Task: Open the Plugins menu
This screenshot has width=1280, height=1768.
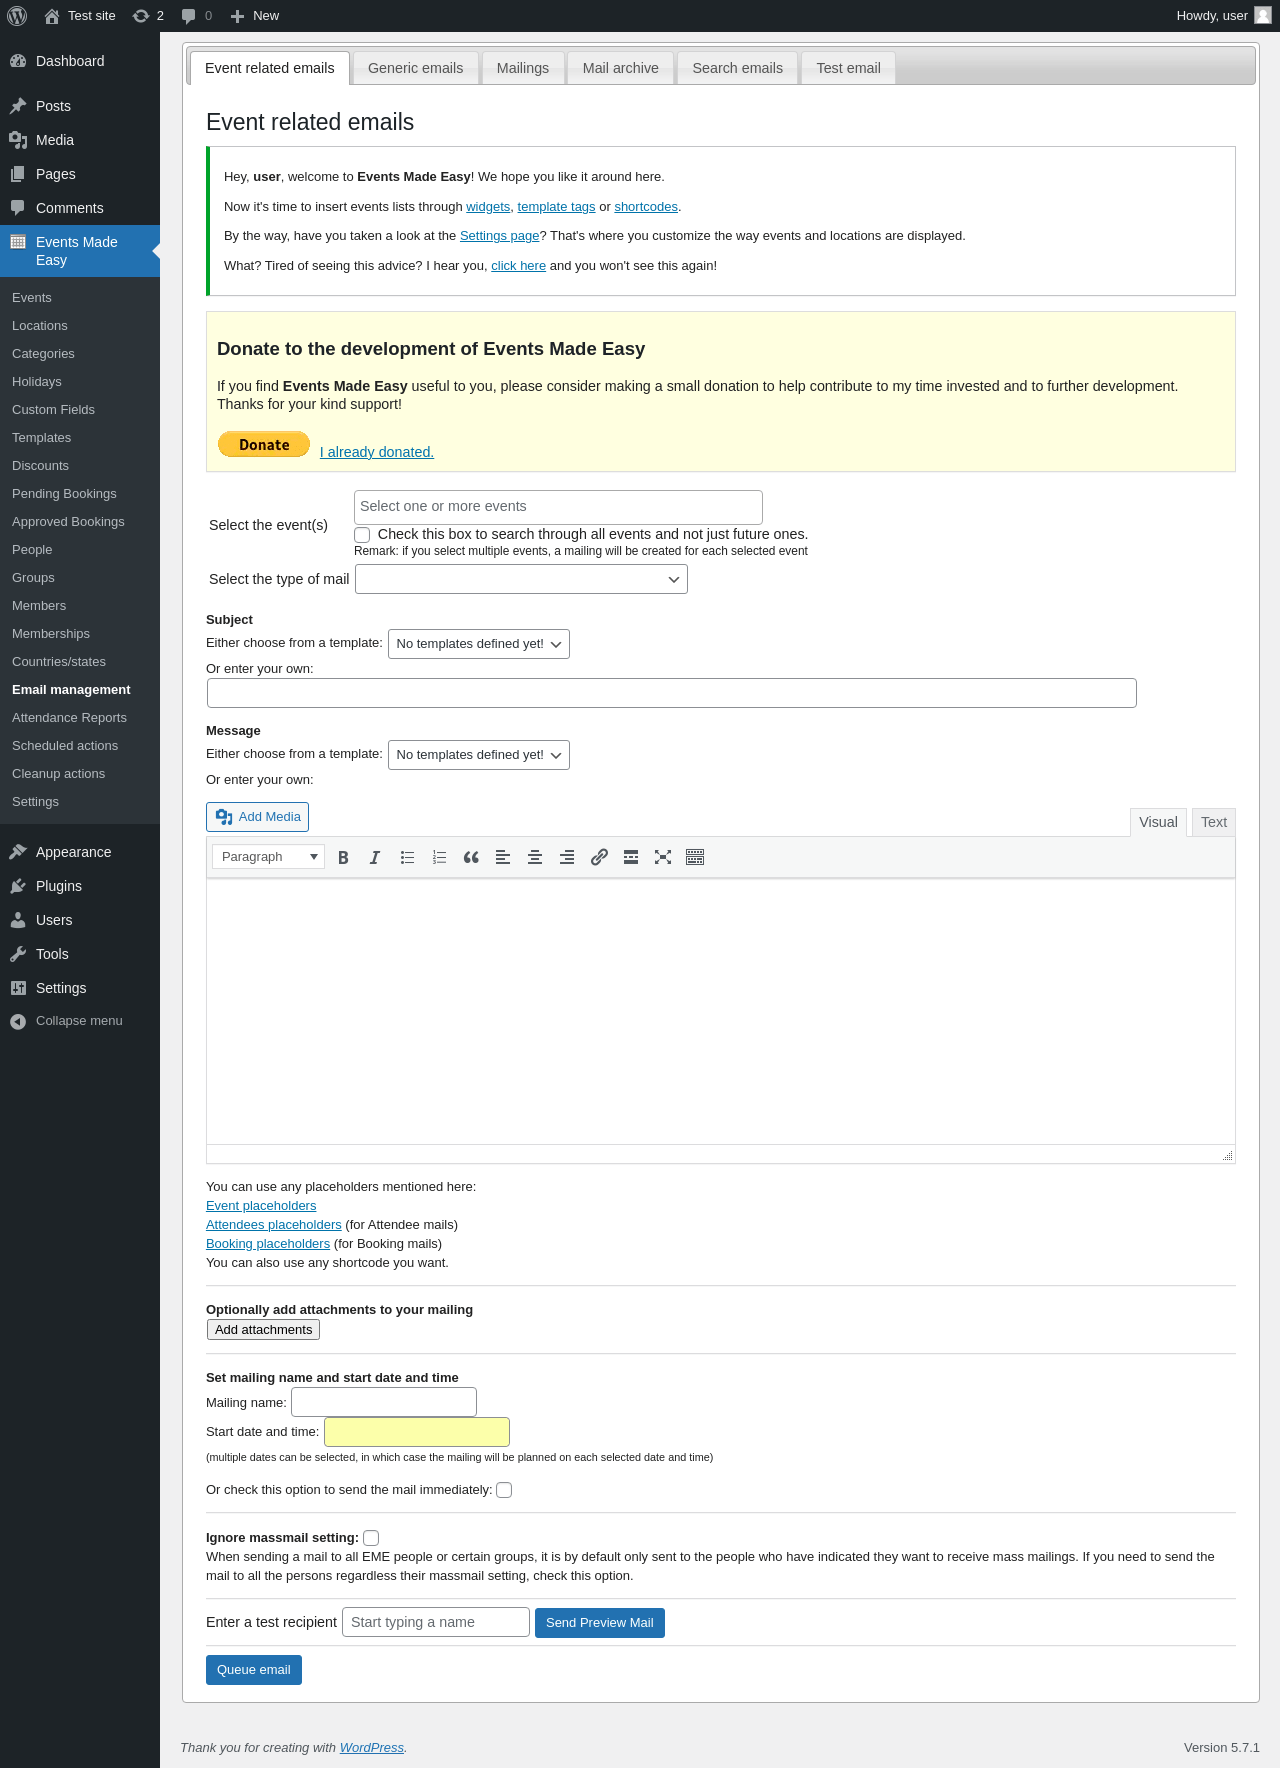Action: 80,886
